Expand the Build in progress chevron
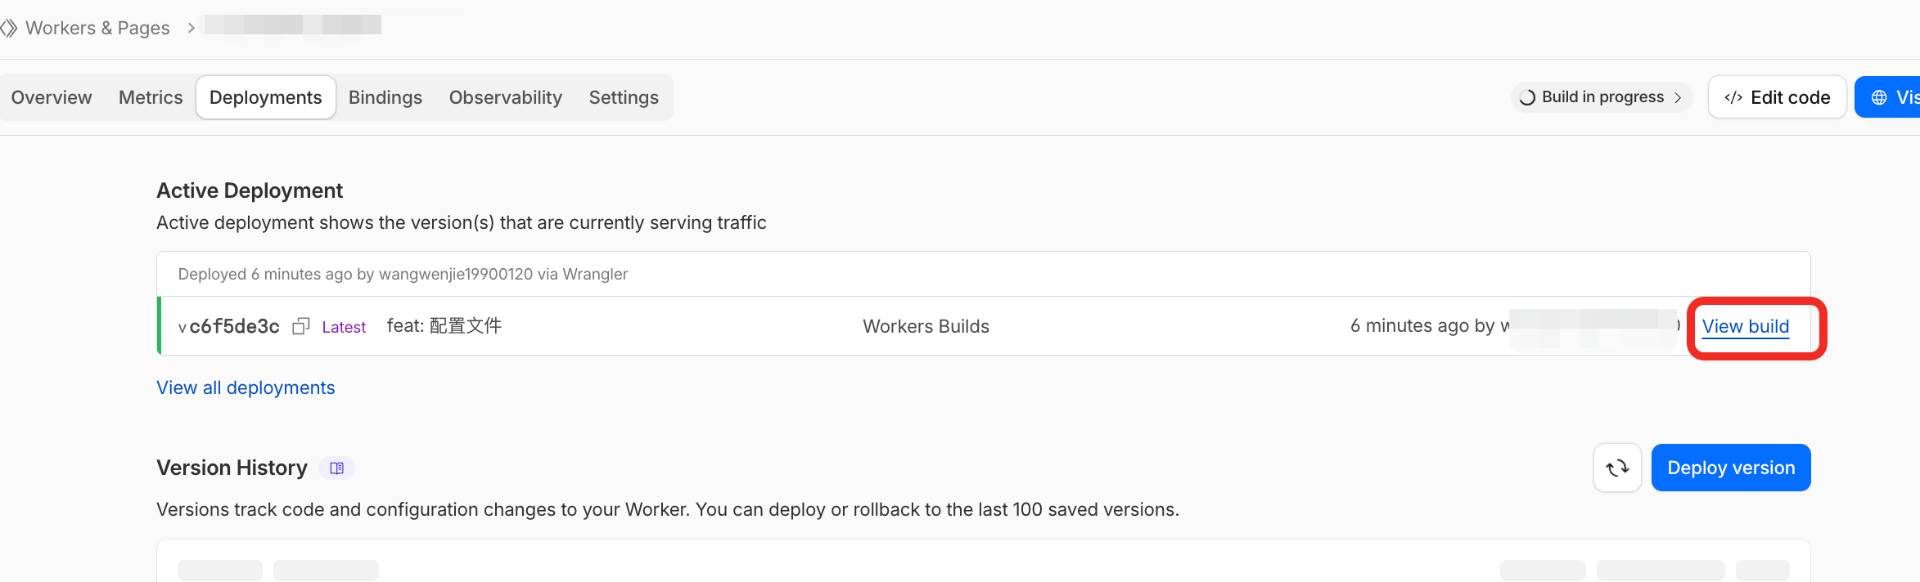The height and width of the screenshot is (582, 1920). [1678, 98]
